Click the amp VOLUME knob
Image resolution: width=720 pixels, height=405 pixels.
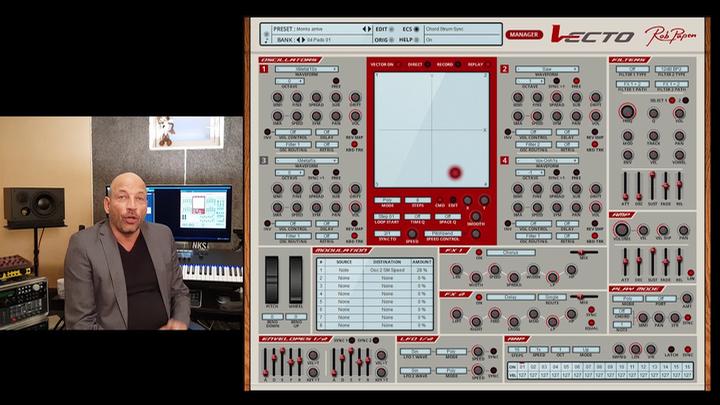tap(622, 229)
